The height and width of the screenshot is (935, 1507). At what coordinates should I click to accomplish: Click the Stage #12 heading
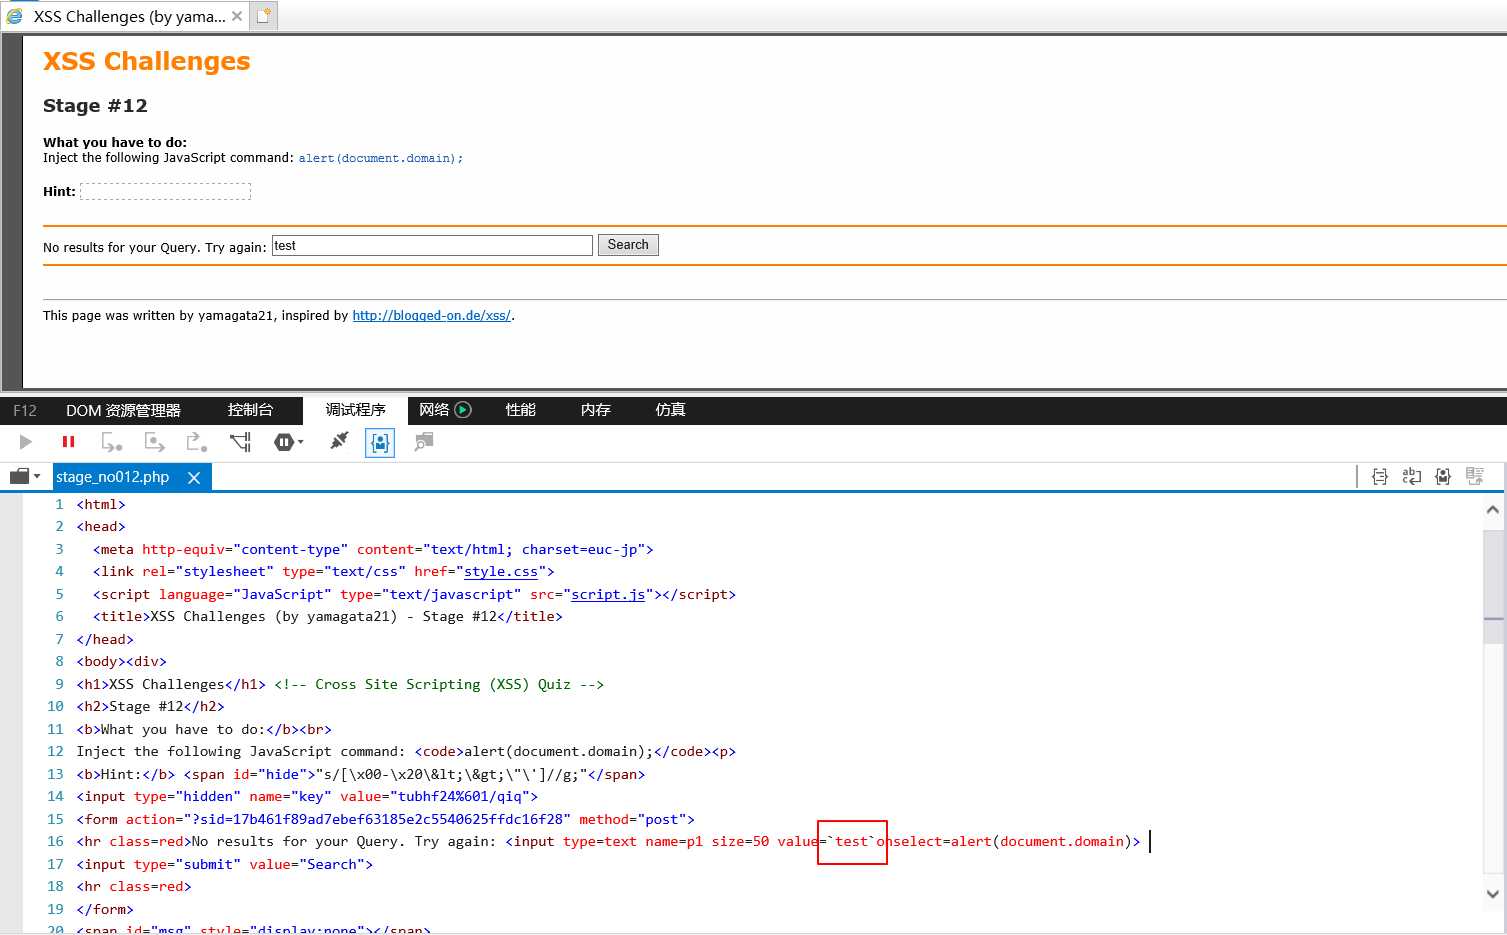pos(95,106)
